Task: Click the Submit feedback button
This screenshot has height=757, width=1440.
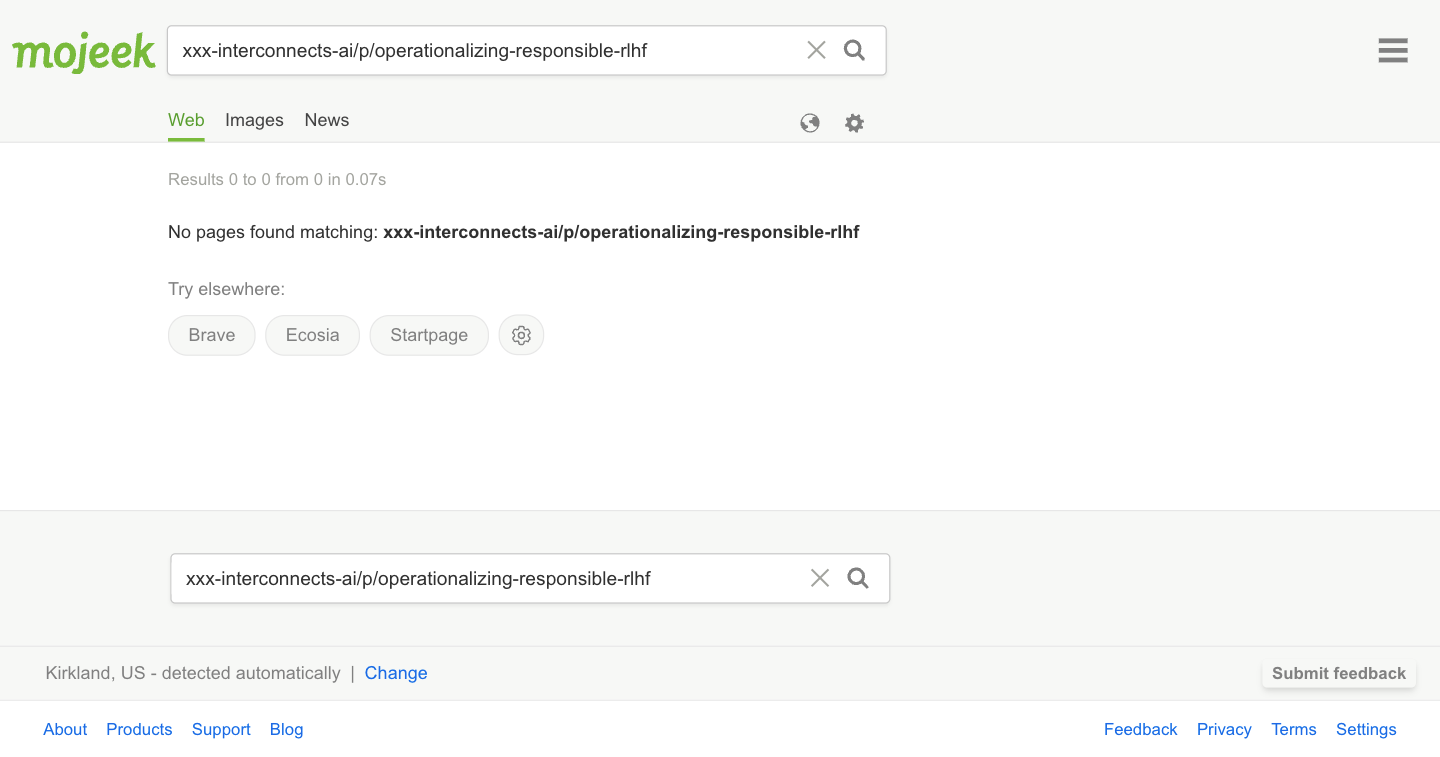Action: point(1338,673)
